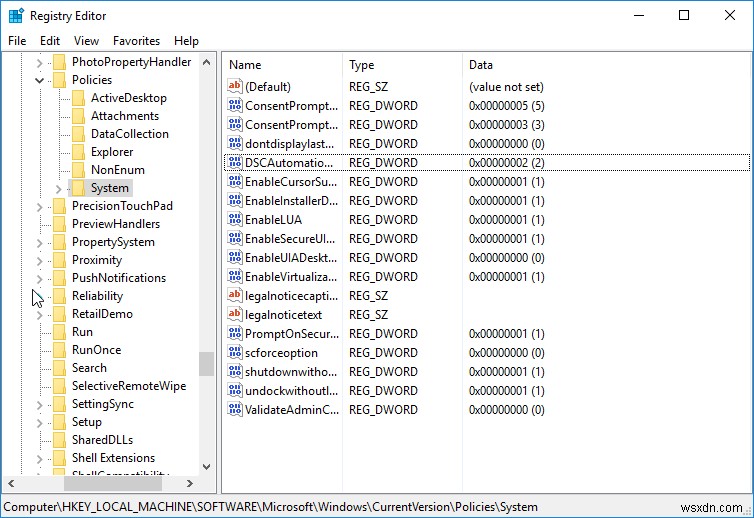Click the folder icon of RunOnce key
The height and width of the screenshot is (518, 754).
point(59,350)
